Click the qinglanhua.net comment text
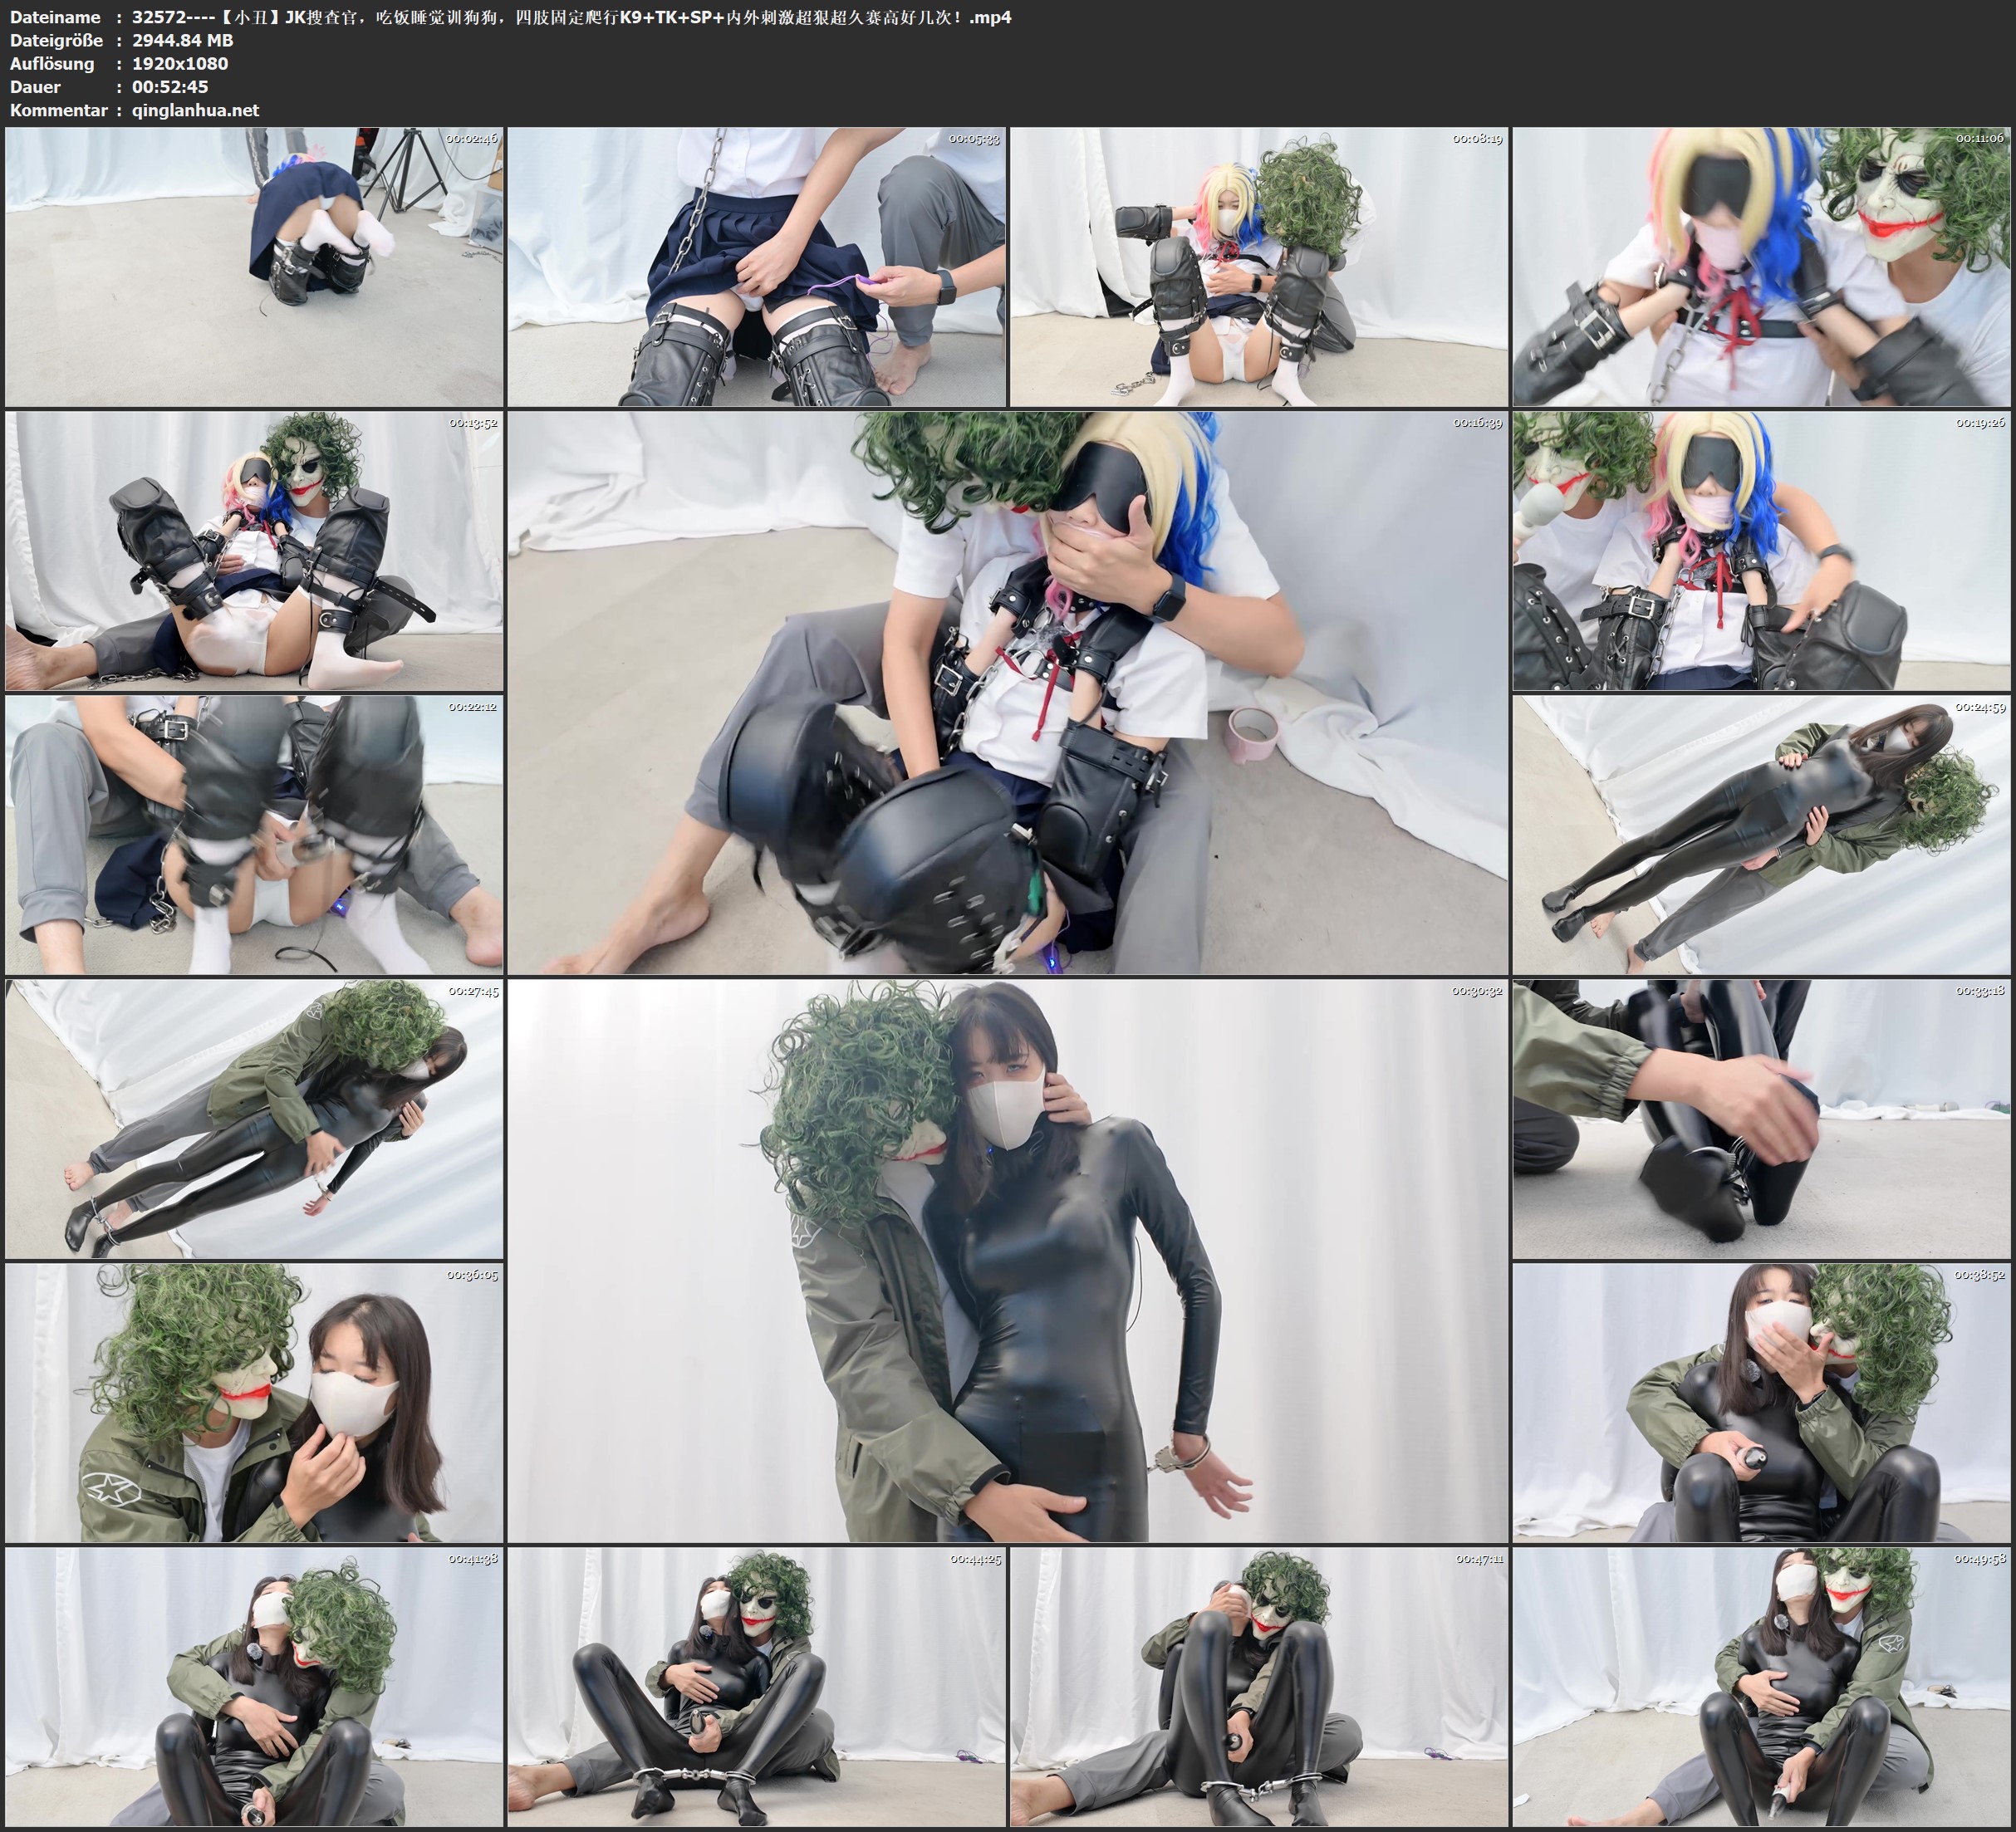2016x1832 pixels. [195, 110]
